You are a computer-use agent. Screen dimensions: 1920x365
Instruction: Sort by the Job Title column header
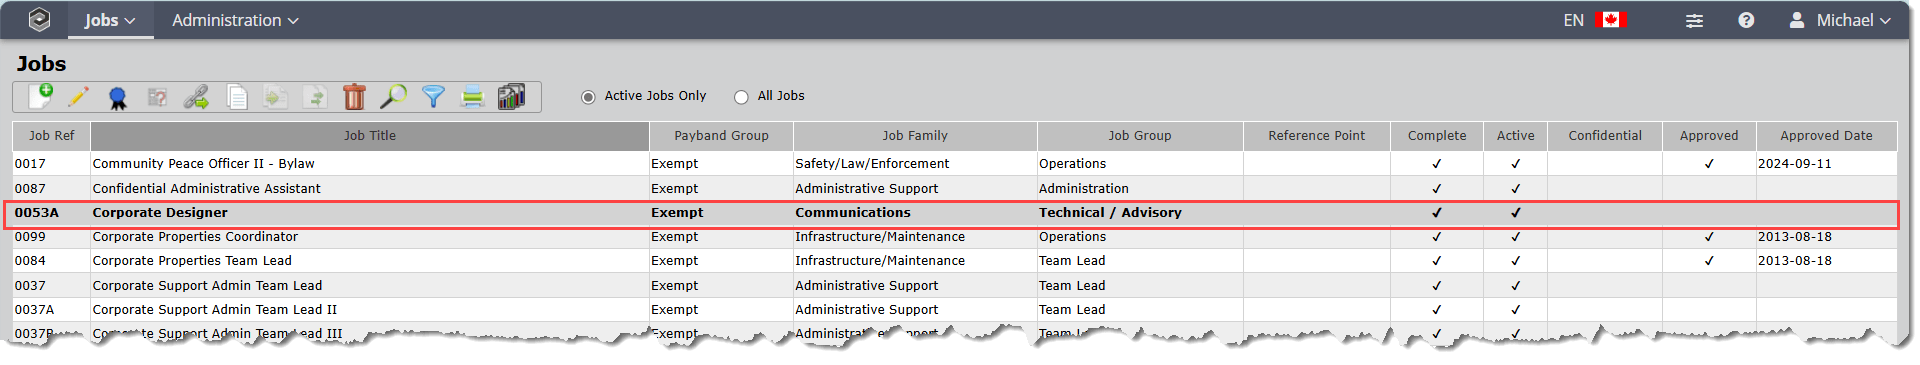click(370, 136)
